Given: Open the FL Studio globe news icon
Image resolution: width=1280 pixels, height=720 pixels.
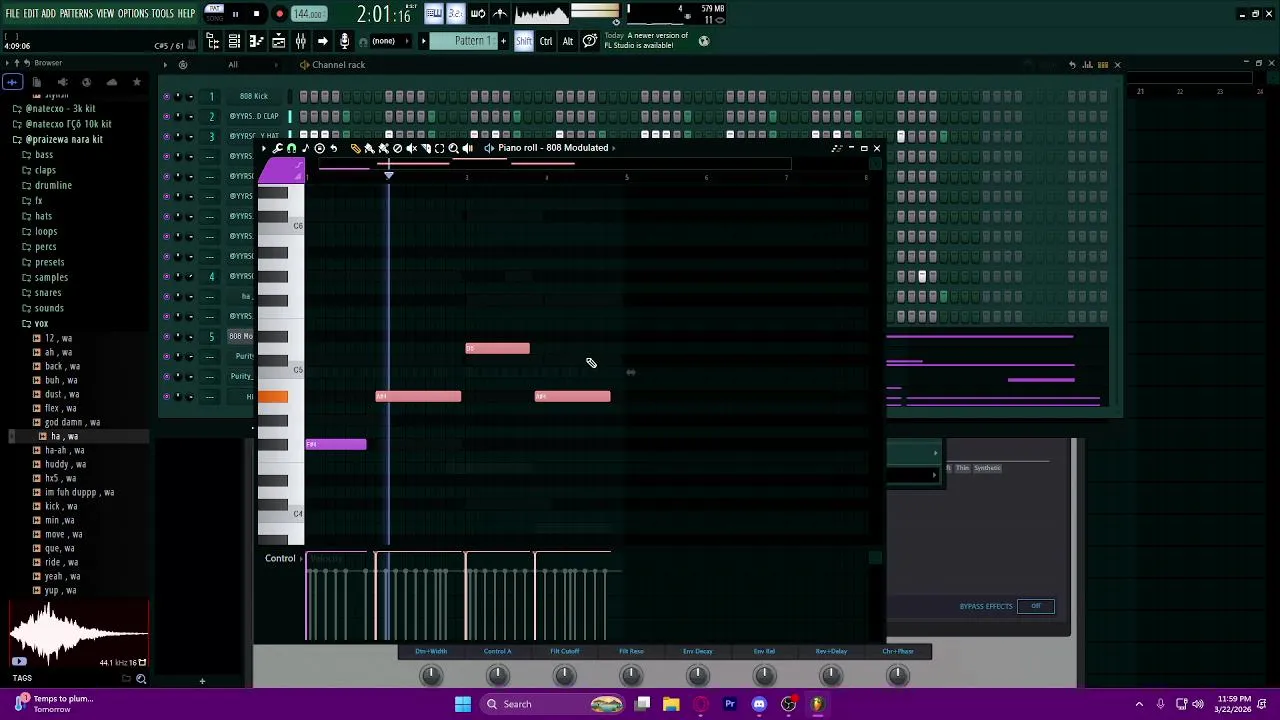Looking at the screenshot, I should click(703, 41).
